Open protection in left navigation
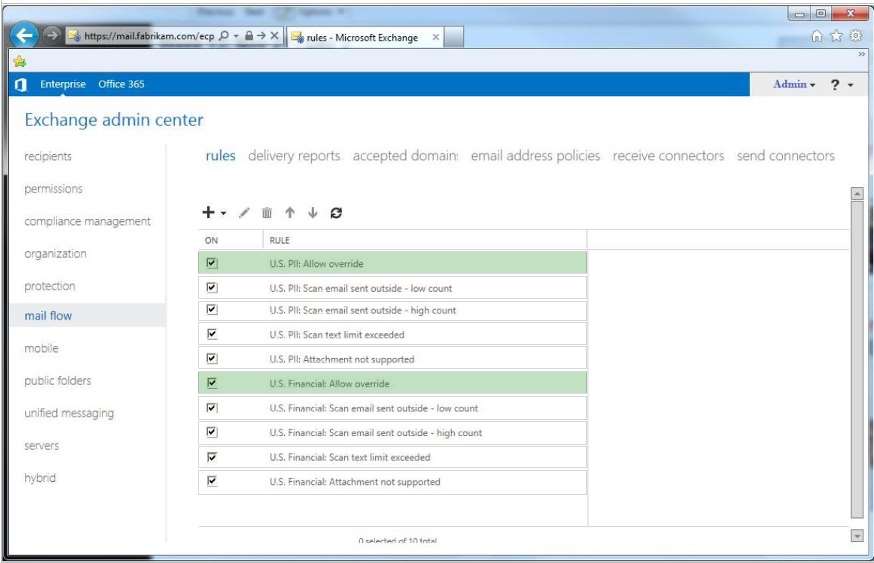Image resolution: width=874 pixels, height=563 pixels. (50, 286)
